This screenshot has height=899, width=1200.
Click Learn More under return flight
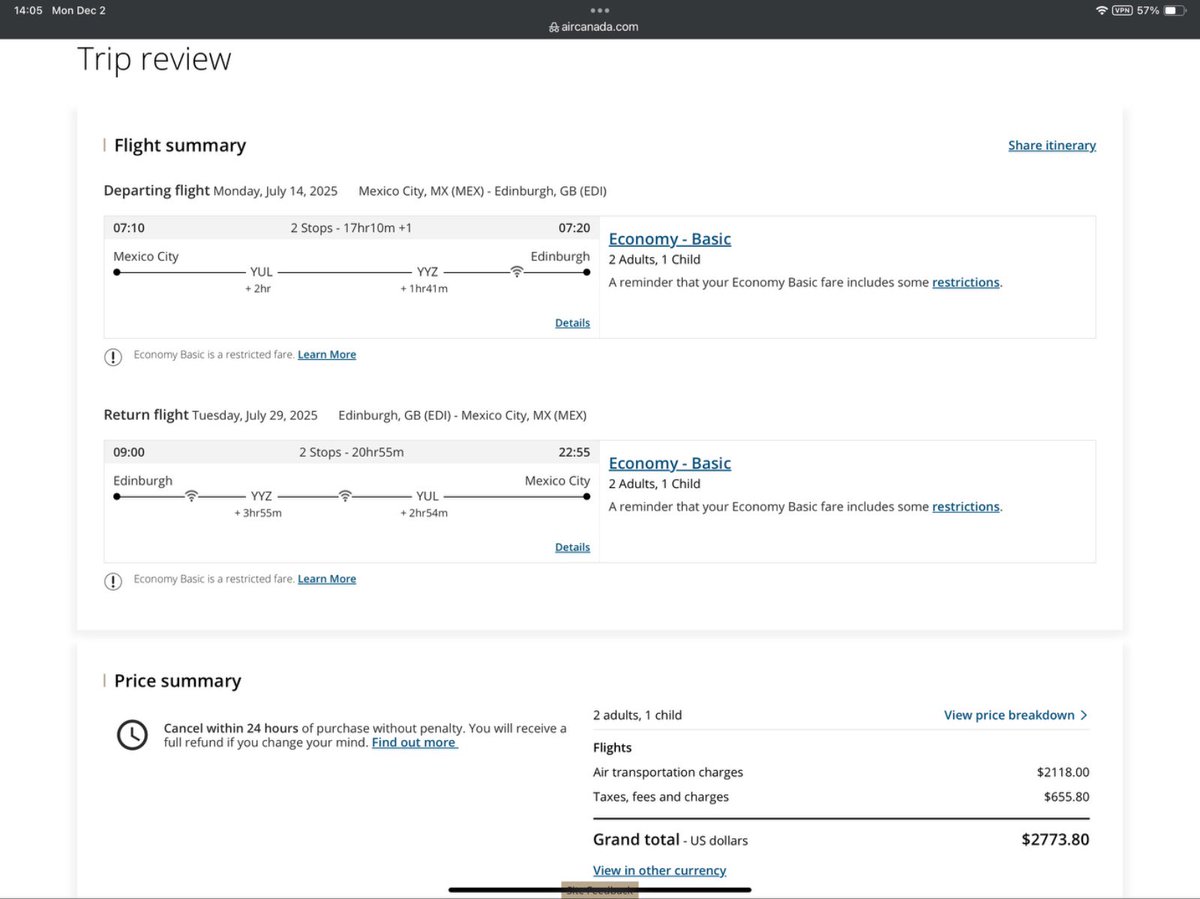click(x=327, y=579)
